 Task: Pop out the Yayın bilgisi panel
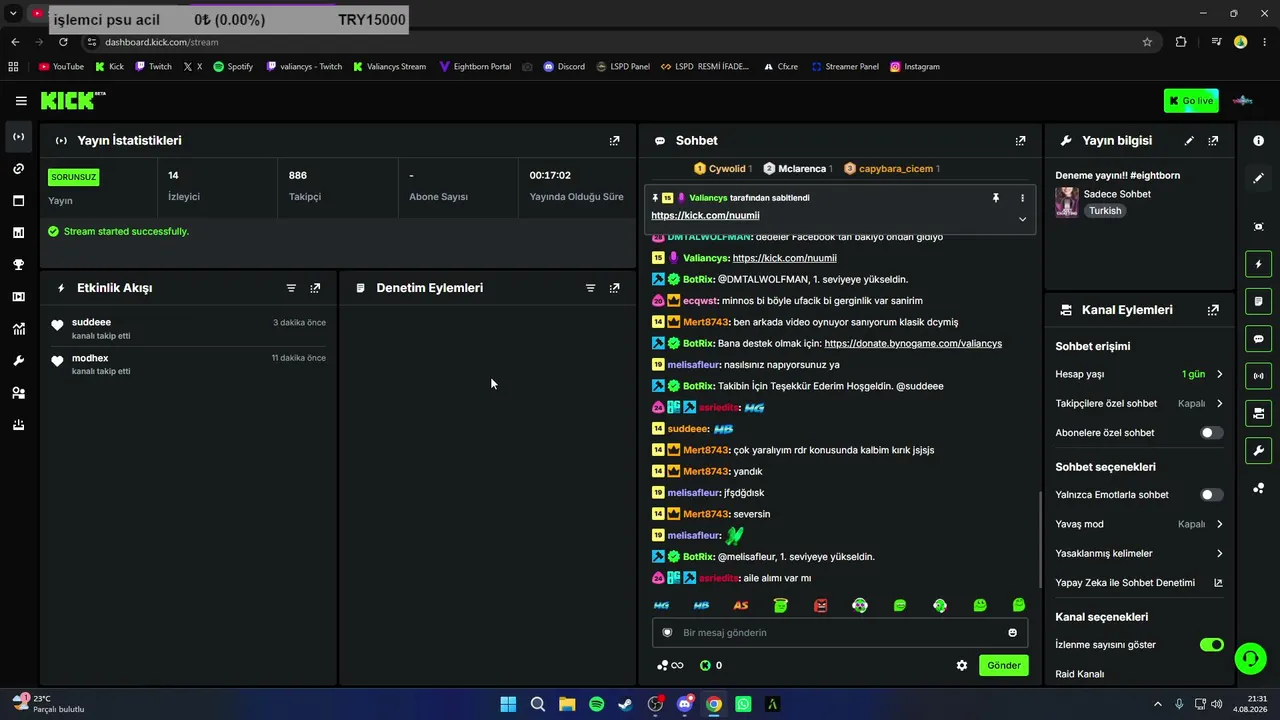pos(1213,141)
